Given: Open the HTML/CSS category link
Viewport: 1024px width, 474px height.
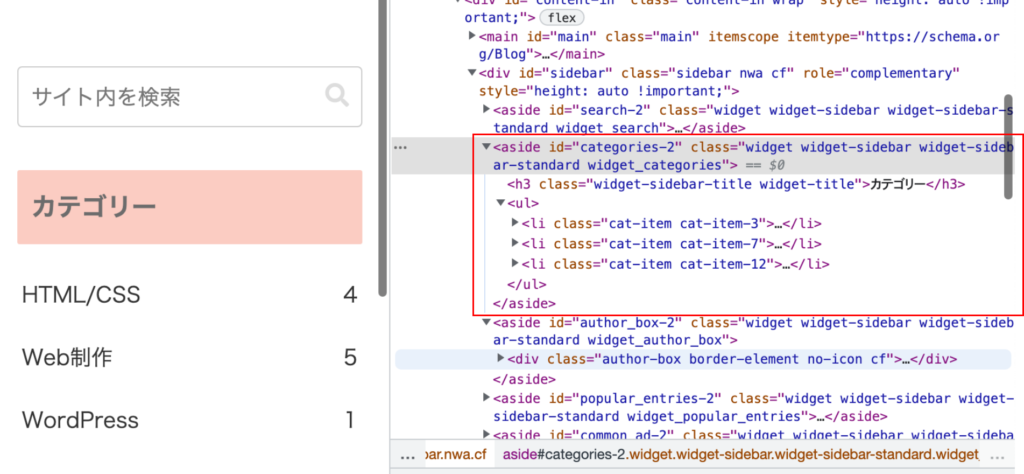Looking at the screenshot, I should click(81, 295).
